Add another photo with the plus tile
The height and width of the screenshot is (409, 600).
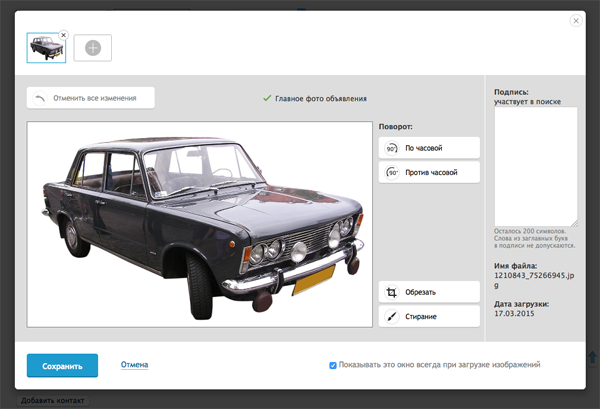pyautogui.click(x=93, y=48)
